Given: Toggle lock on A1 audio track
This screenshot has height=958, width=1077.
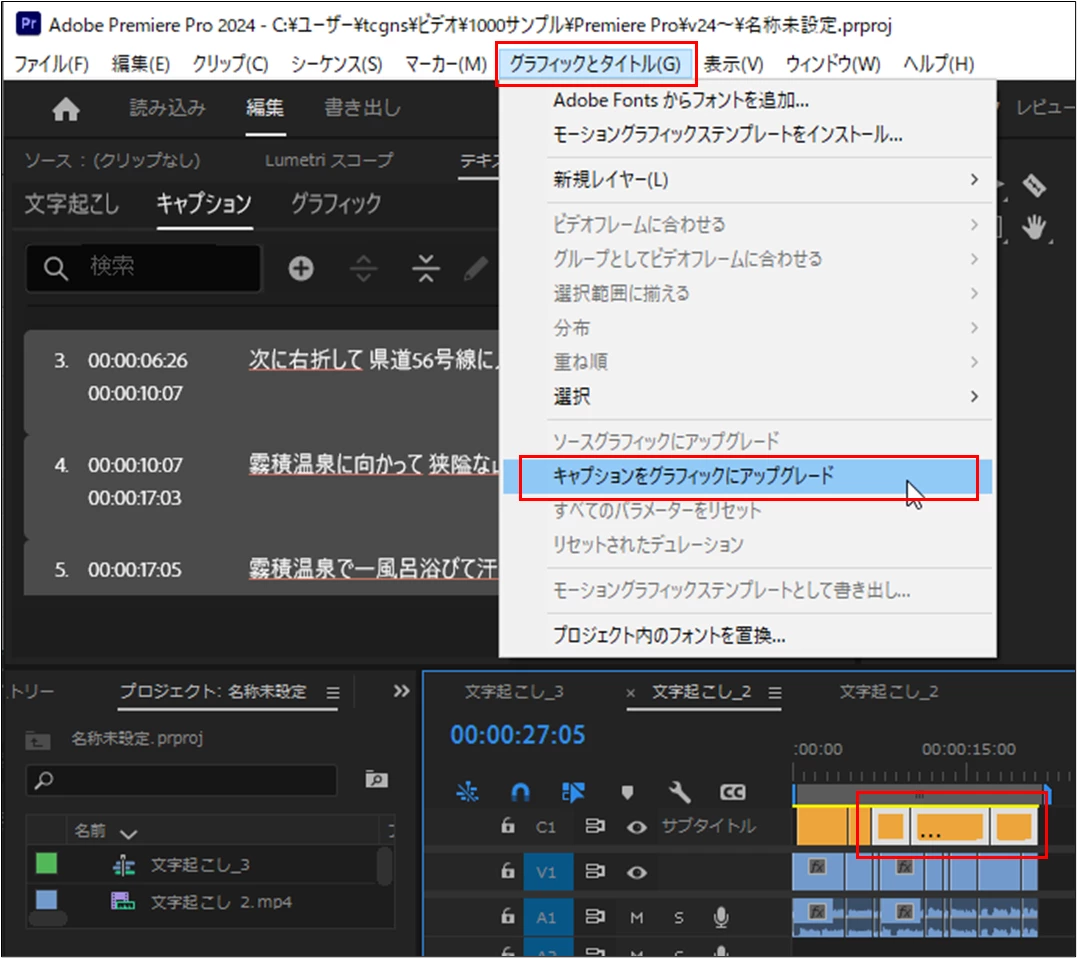Looking at the screenshot, I should 508,916.
